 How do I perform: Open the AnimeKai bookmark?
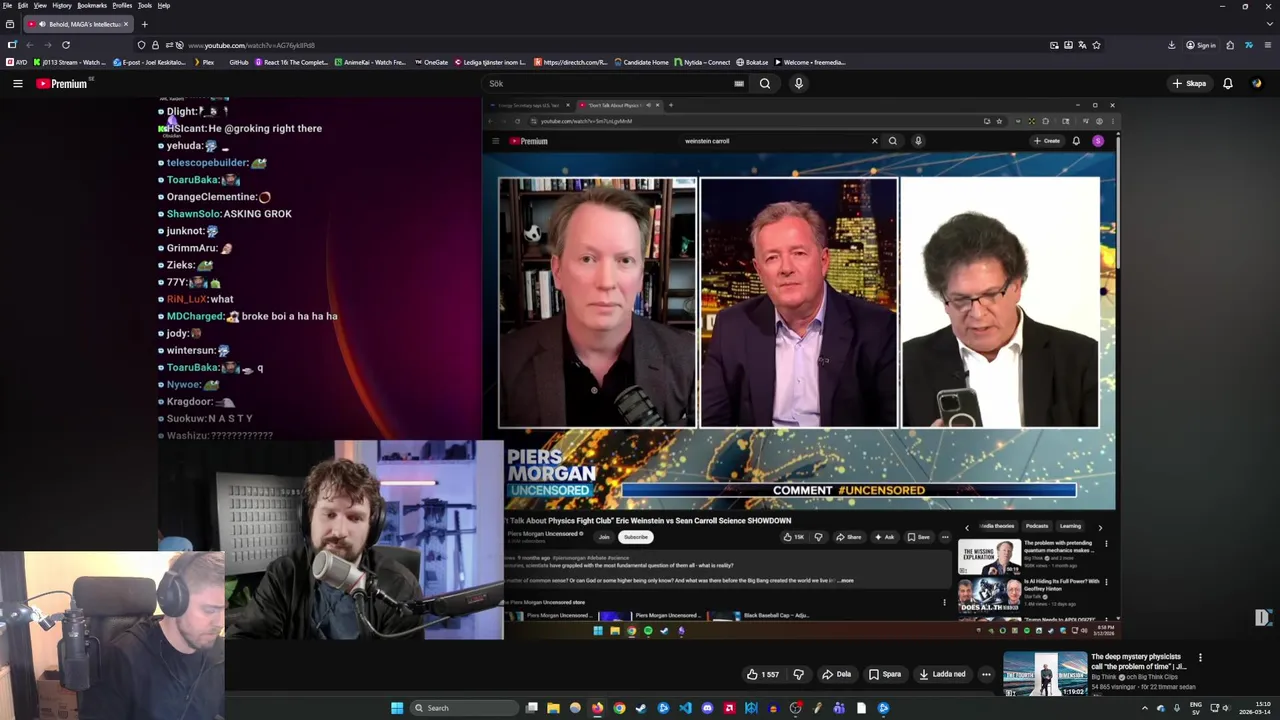370,62
